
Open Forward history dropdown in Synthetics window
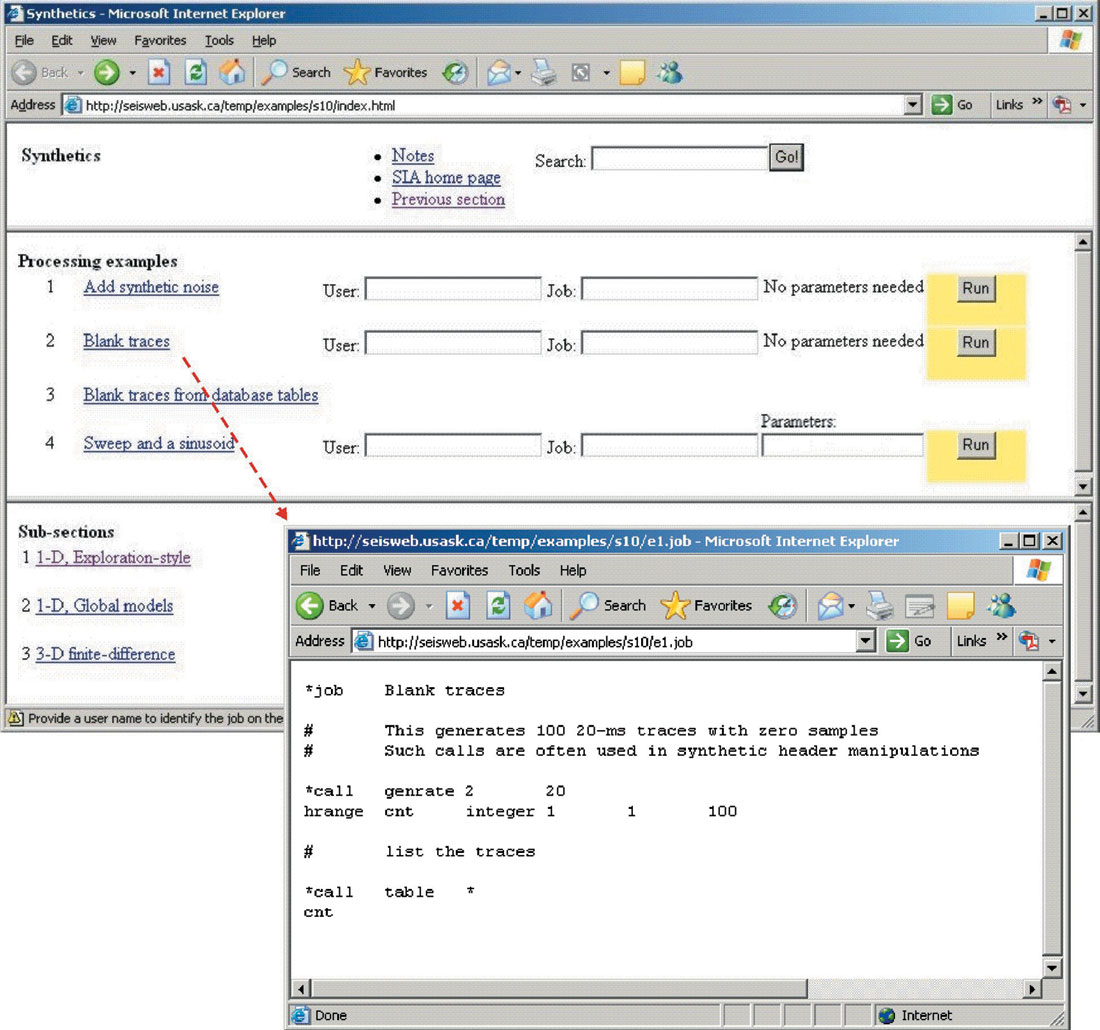(x=133, y=73)
